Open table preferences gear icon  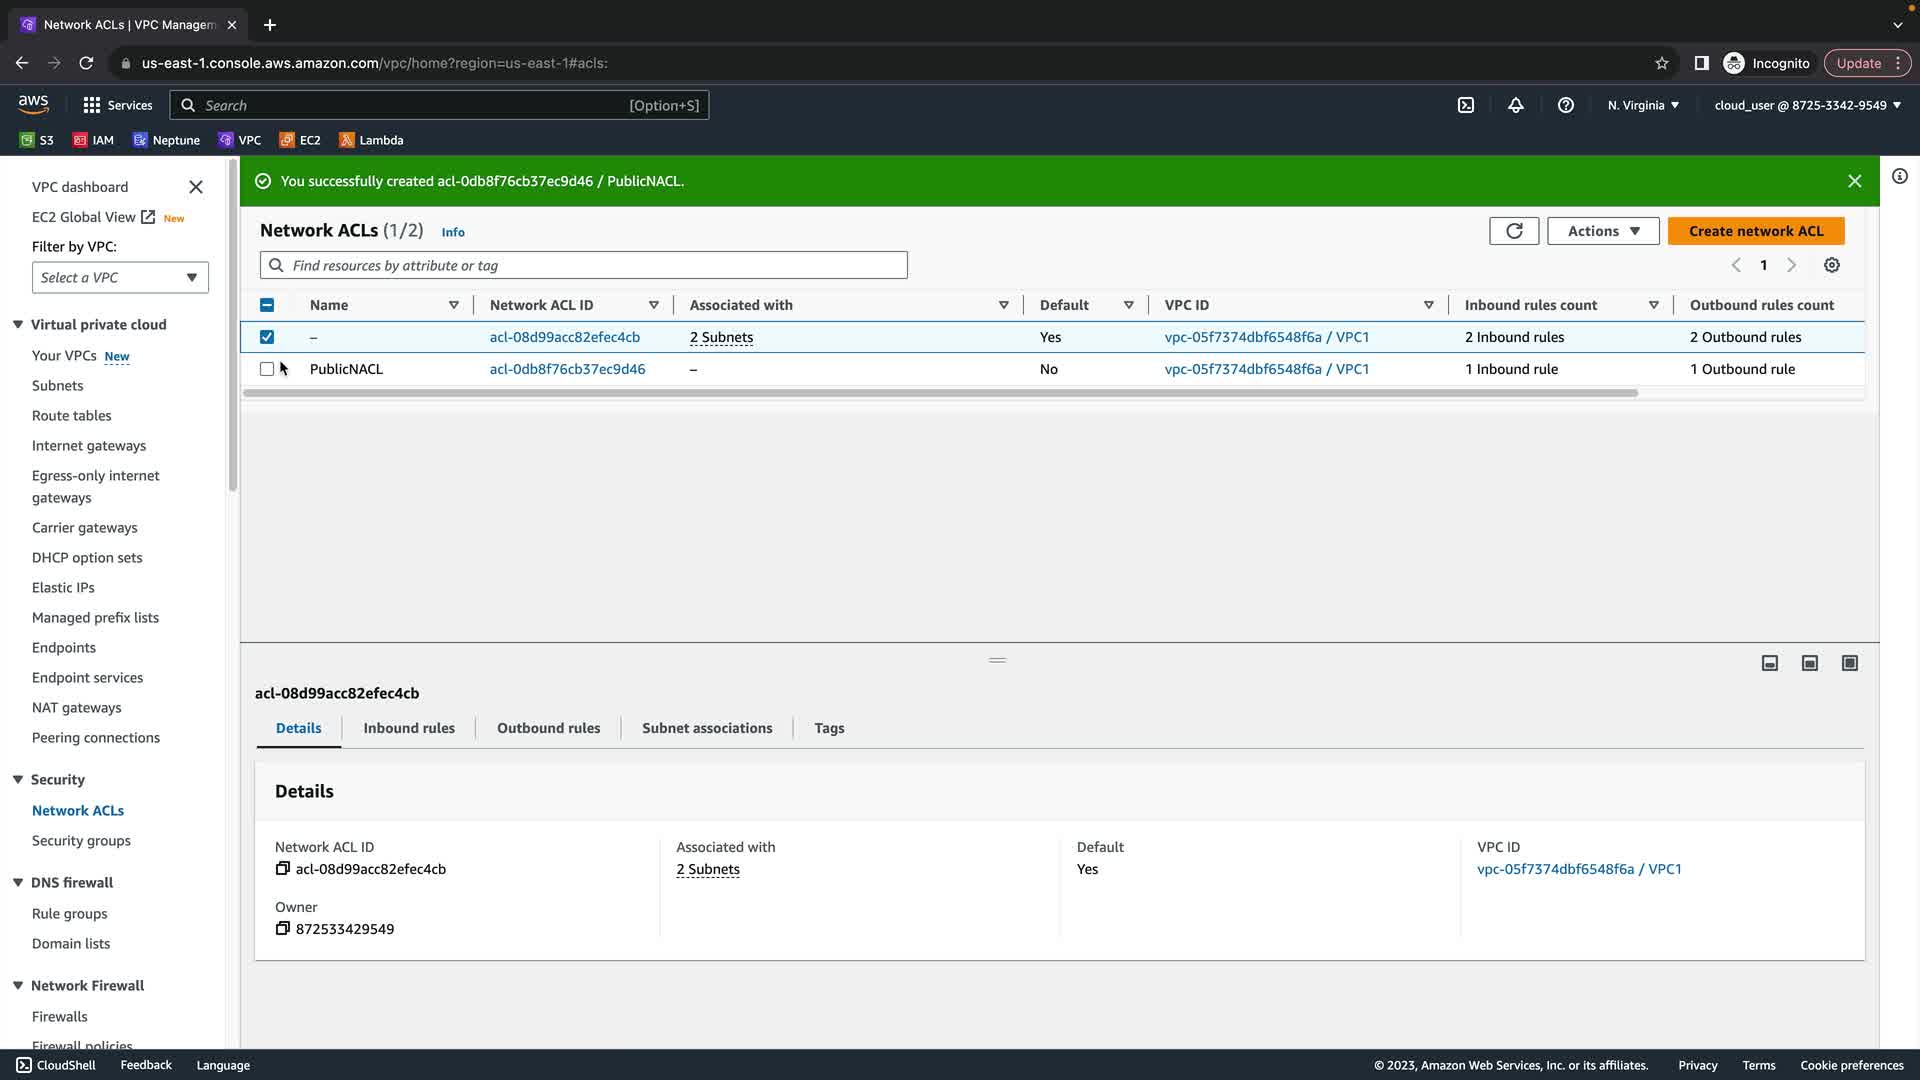1831,265
